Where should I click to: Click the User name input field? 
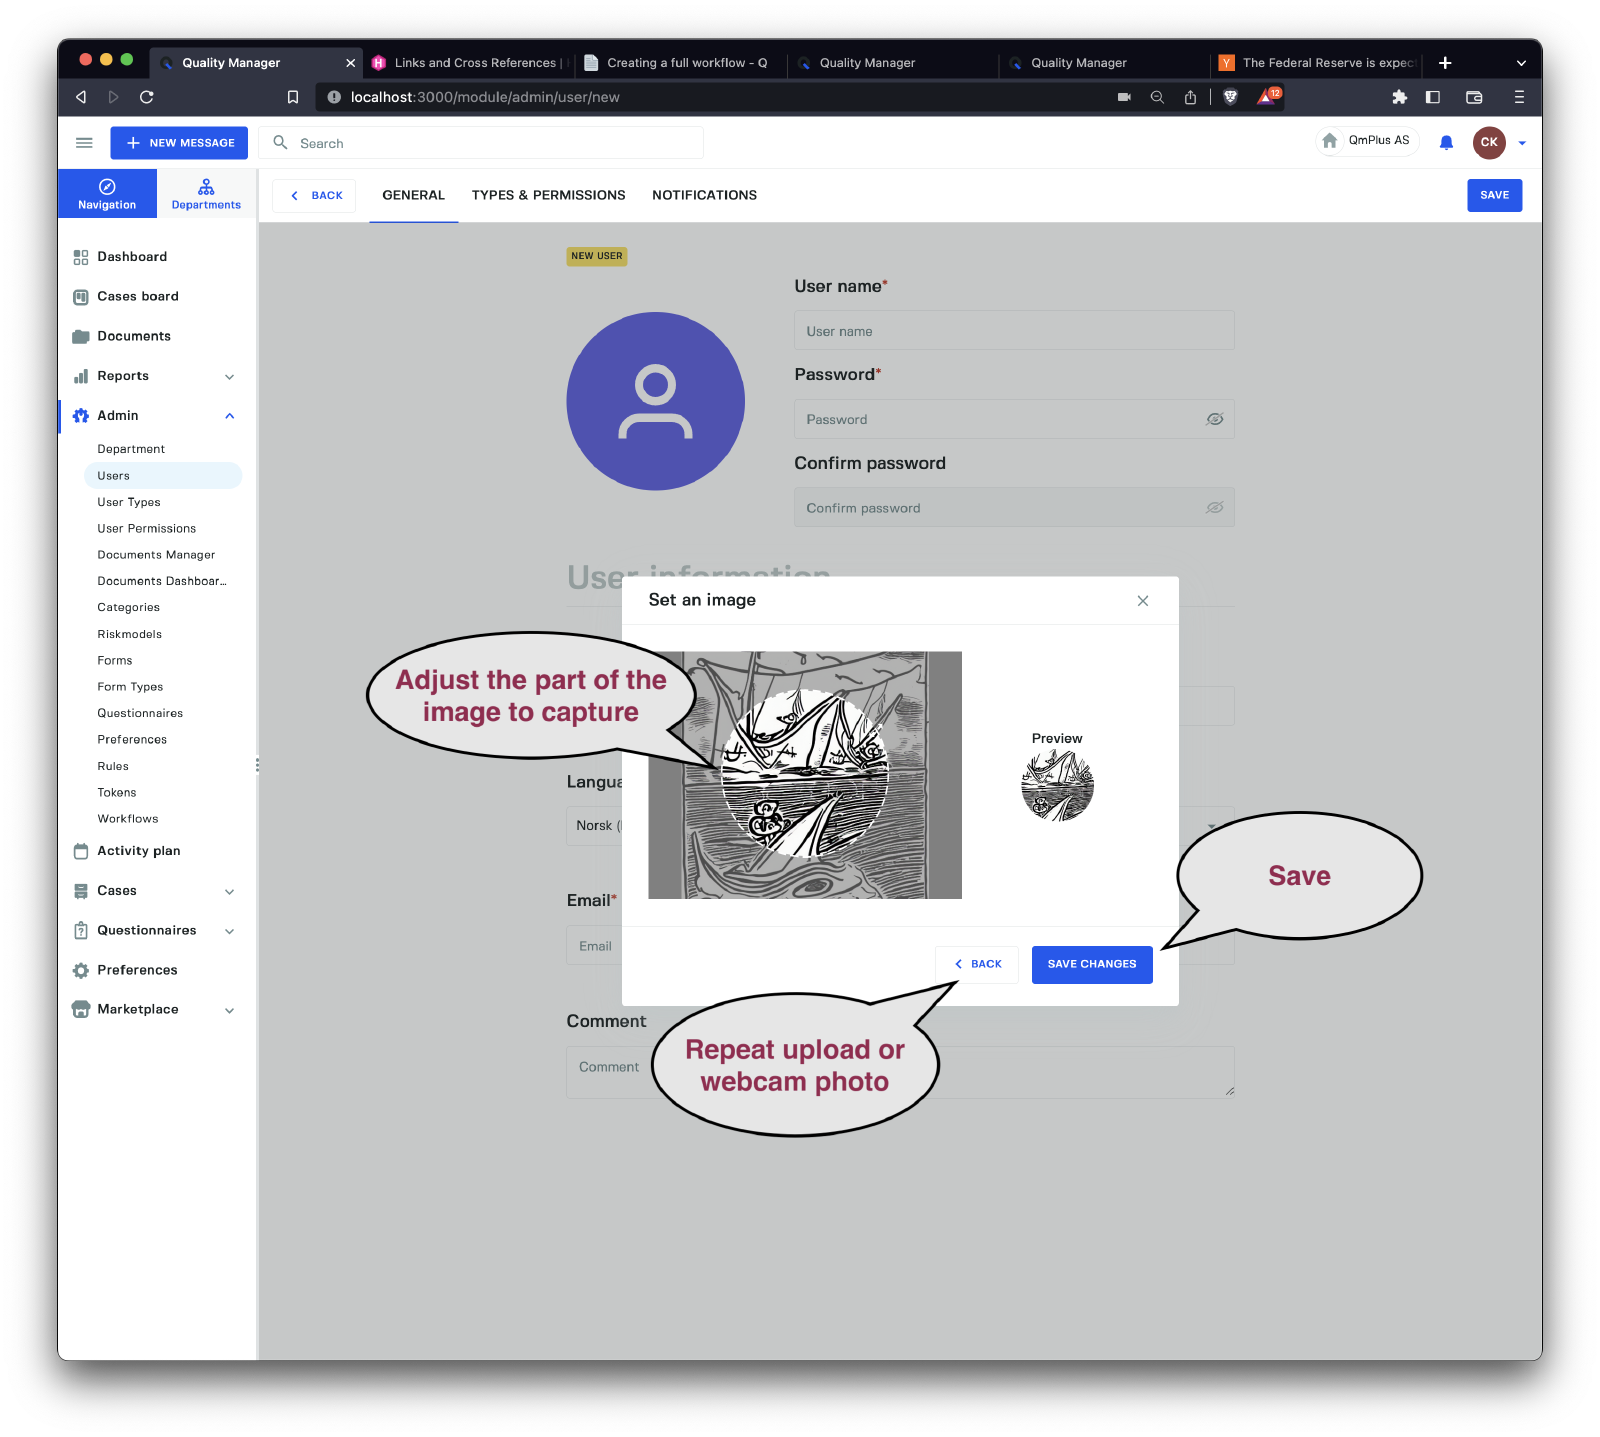[1013, 331]
